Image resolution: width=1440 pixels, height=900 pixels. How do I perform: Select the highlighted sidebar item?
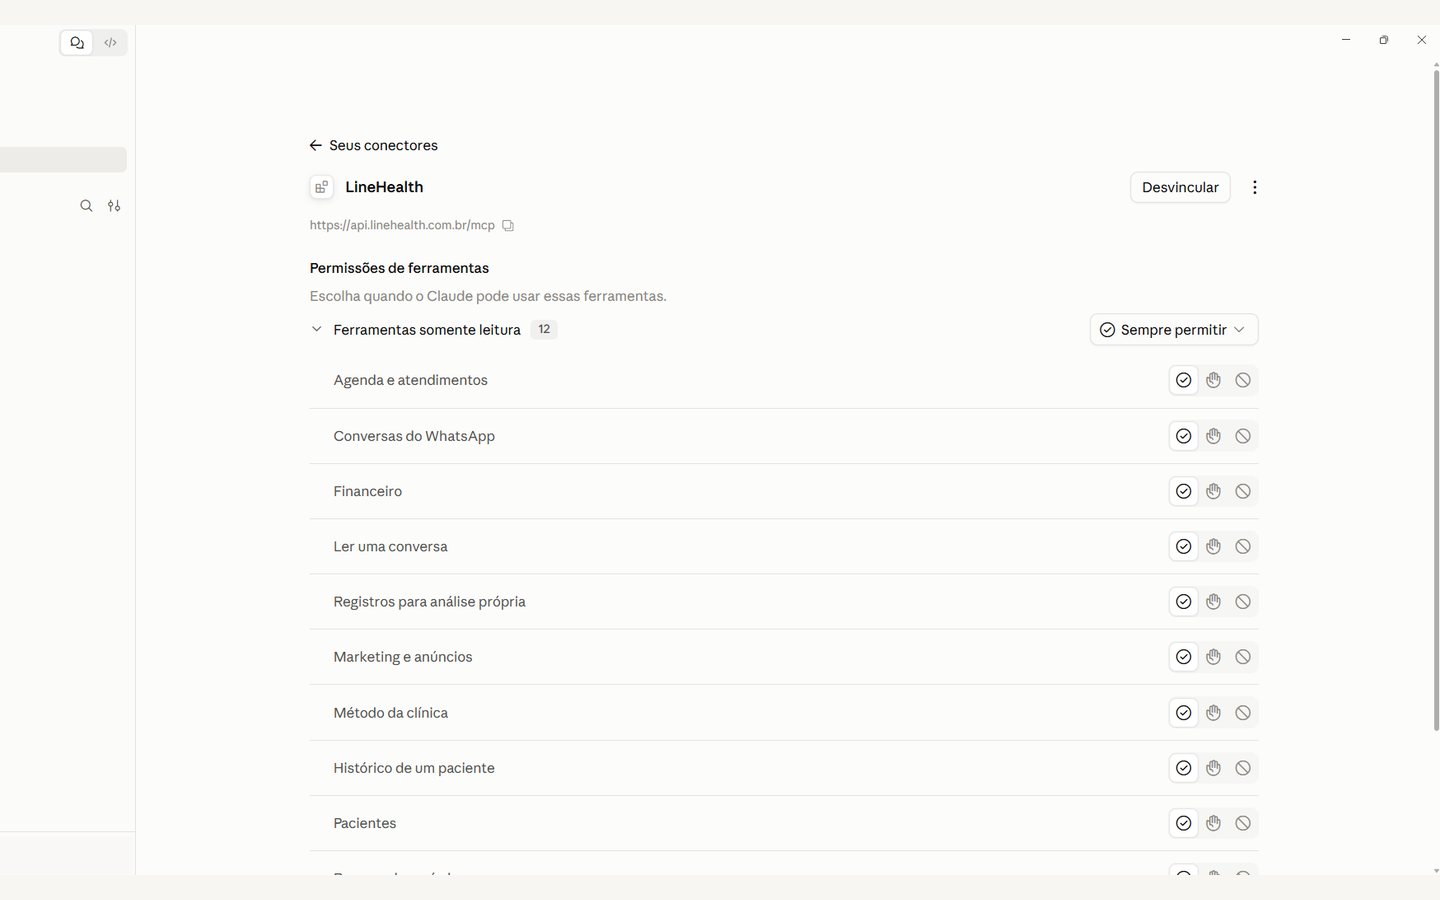tap(63, 160)
